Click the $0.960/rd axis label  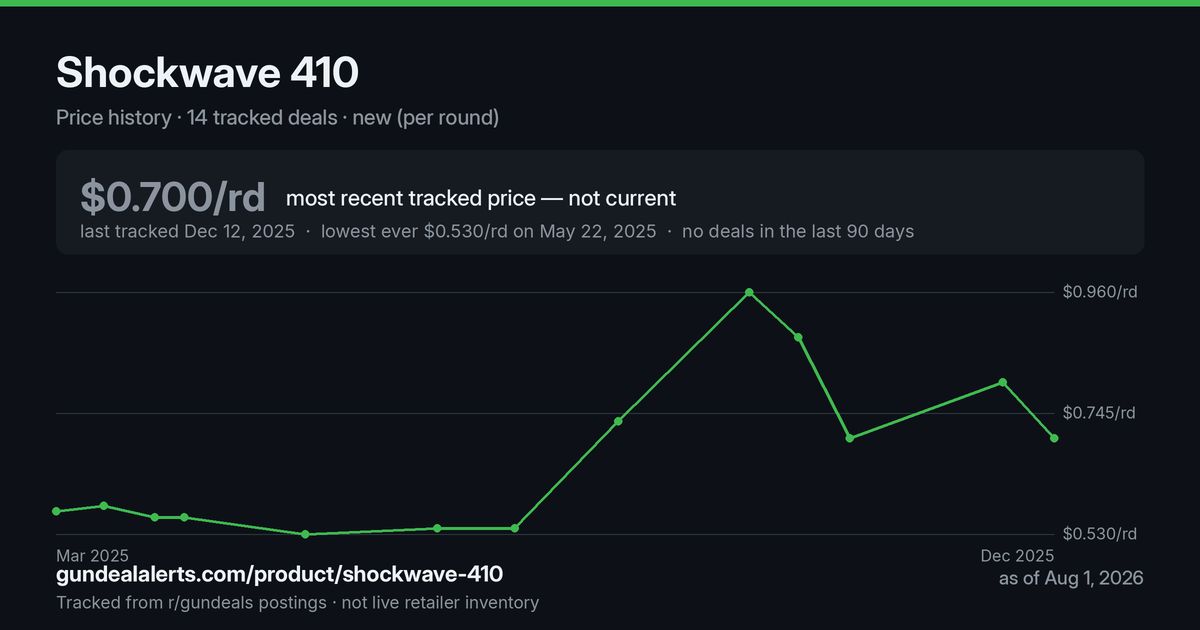(x=1100, y=292)
